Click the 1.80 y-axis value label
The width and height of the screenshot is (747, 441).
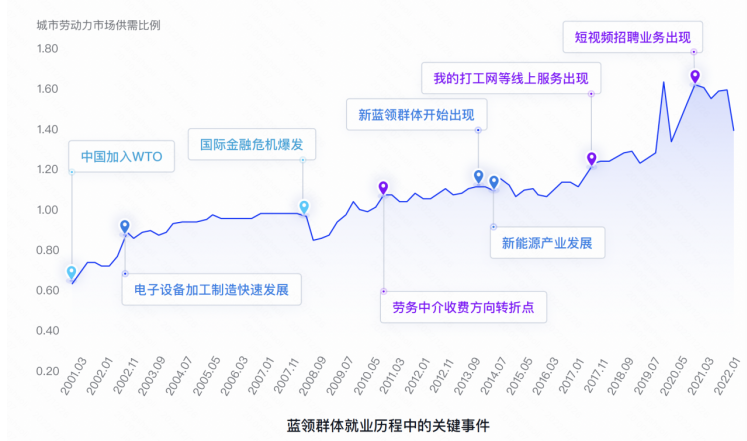pyautogui.click(x=47, y=49)
